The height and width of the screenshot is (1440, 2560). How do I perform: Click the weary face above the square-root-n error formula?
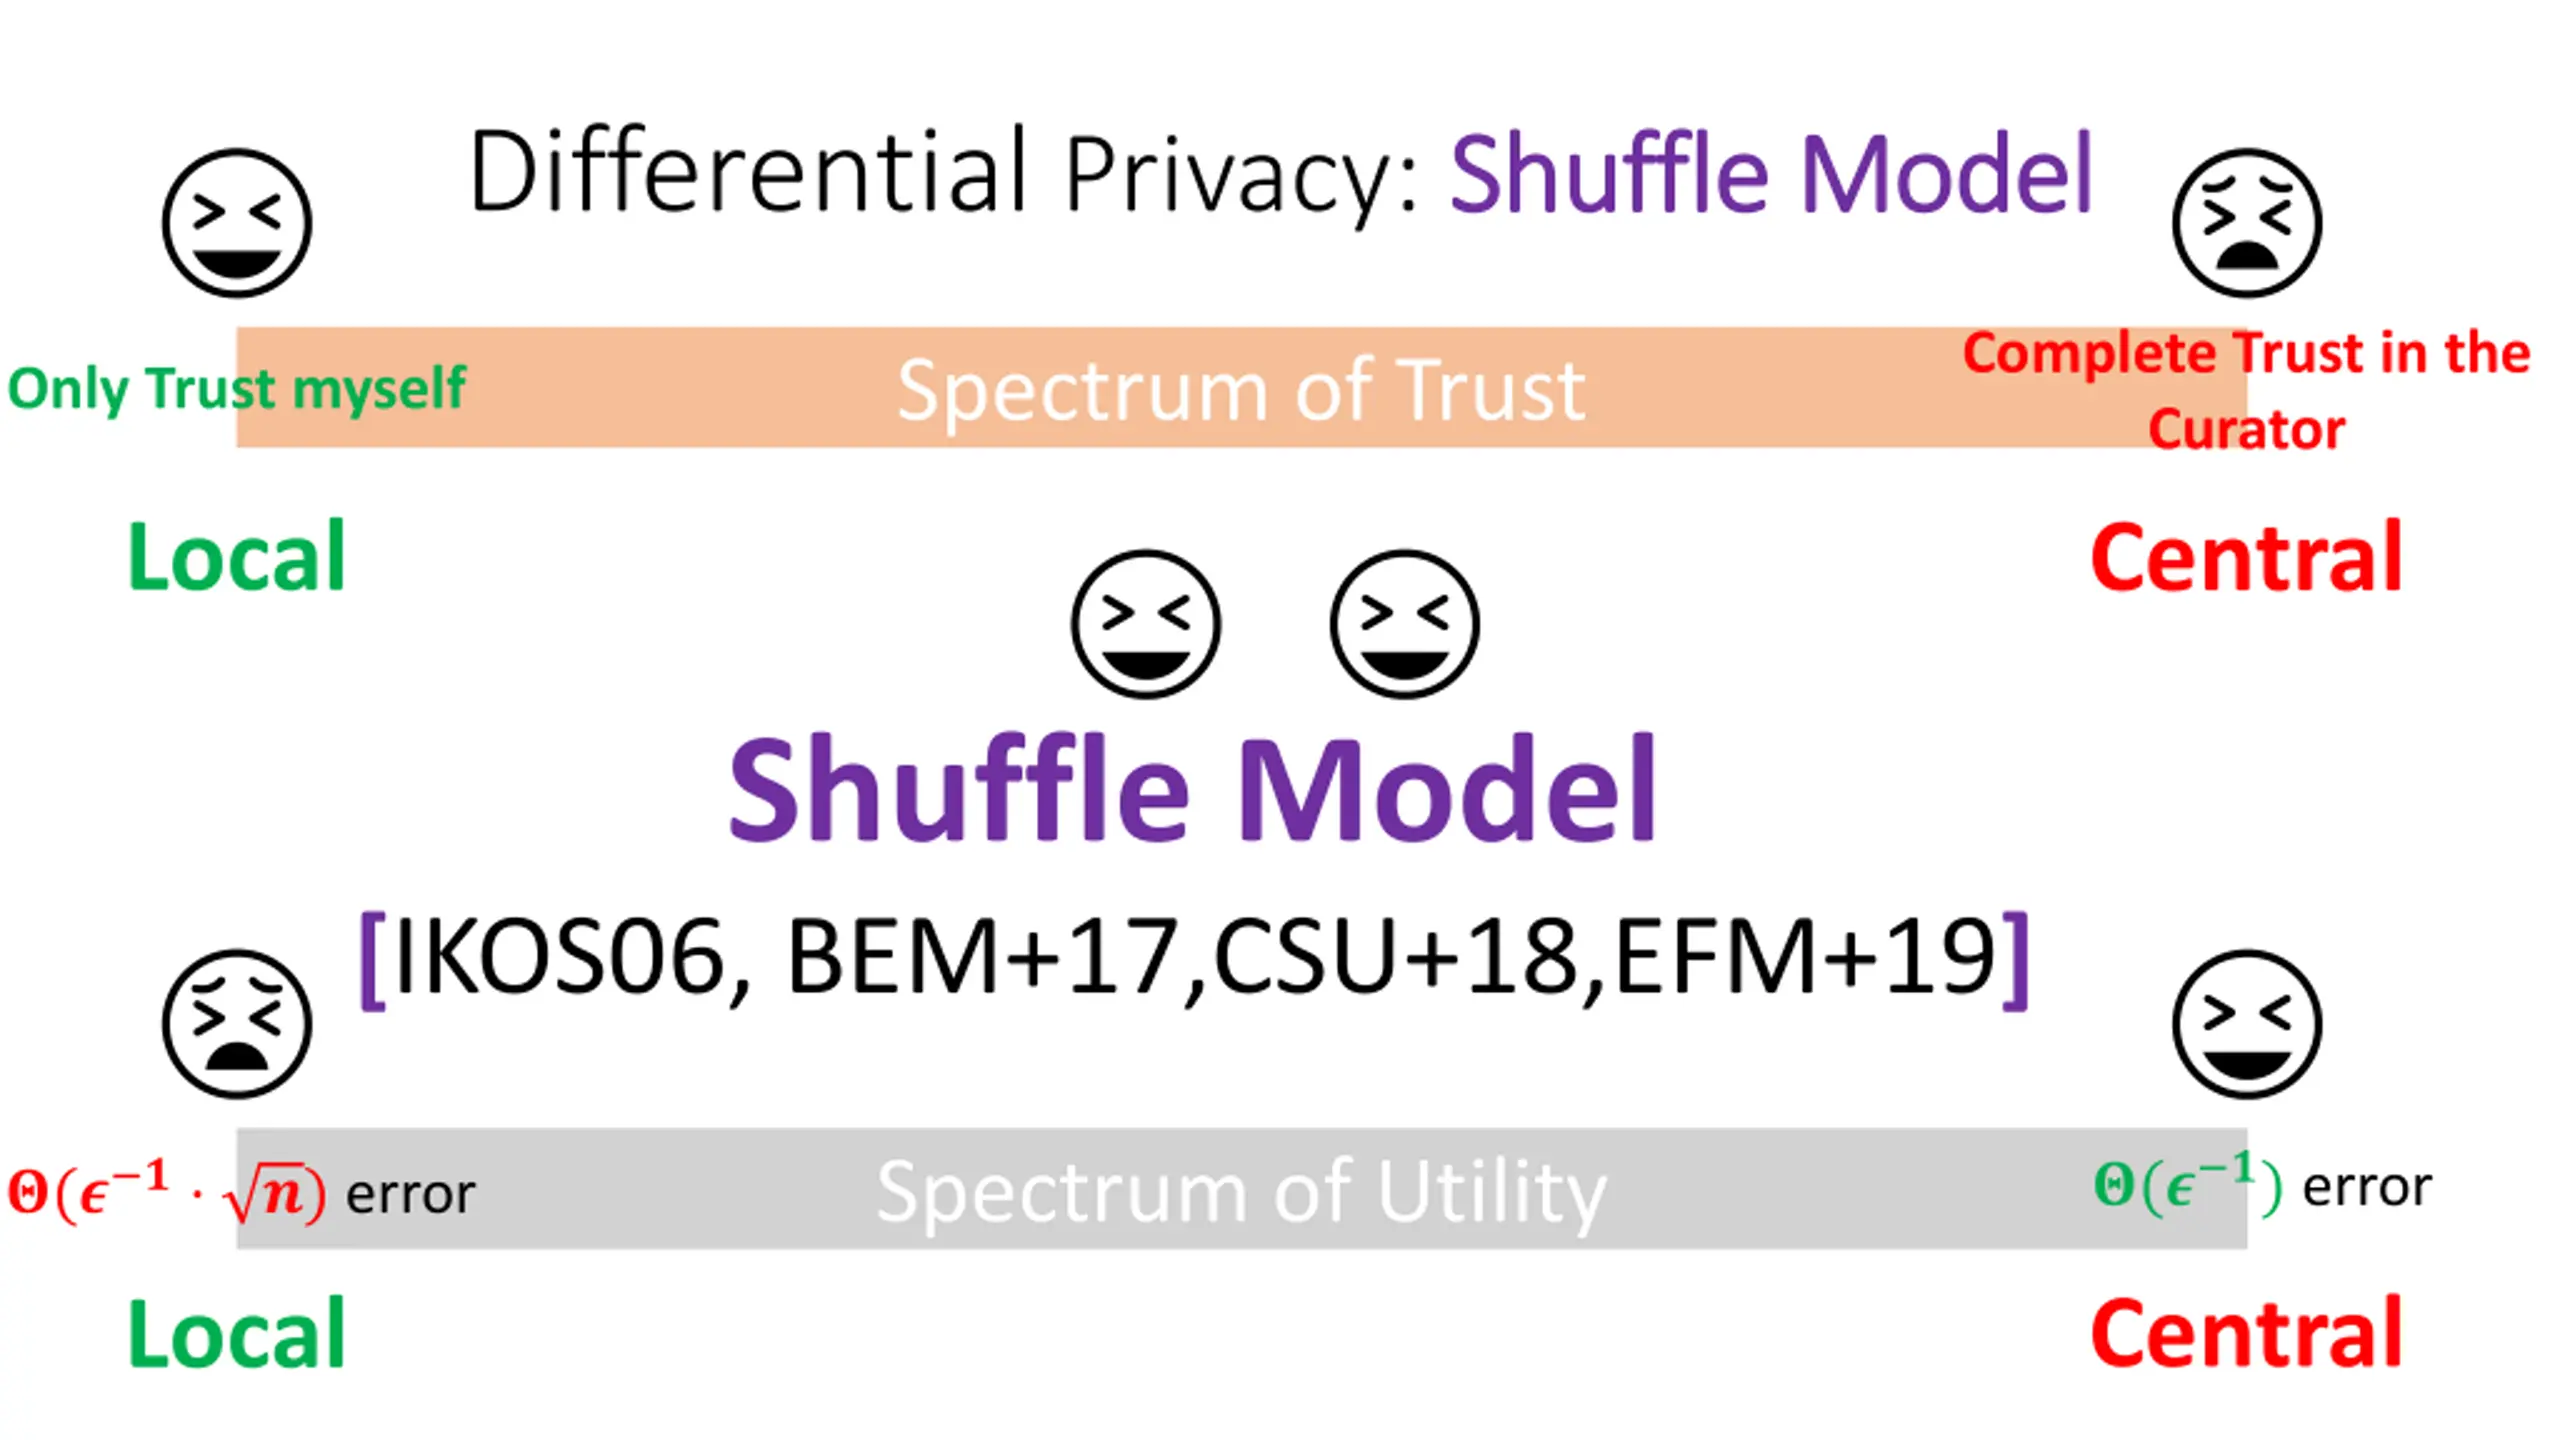click(237, 1023)
